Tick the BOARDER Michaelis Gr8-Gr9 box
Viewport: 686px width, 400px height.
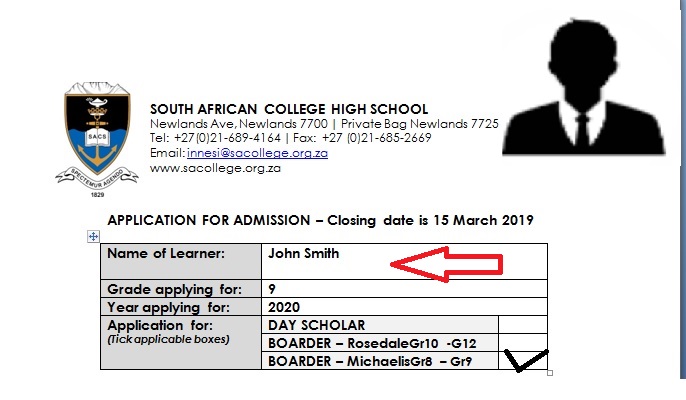(521, 360)
